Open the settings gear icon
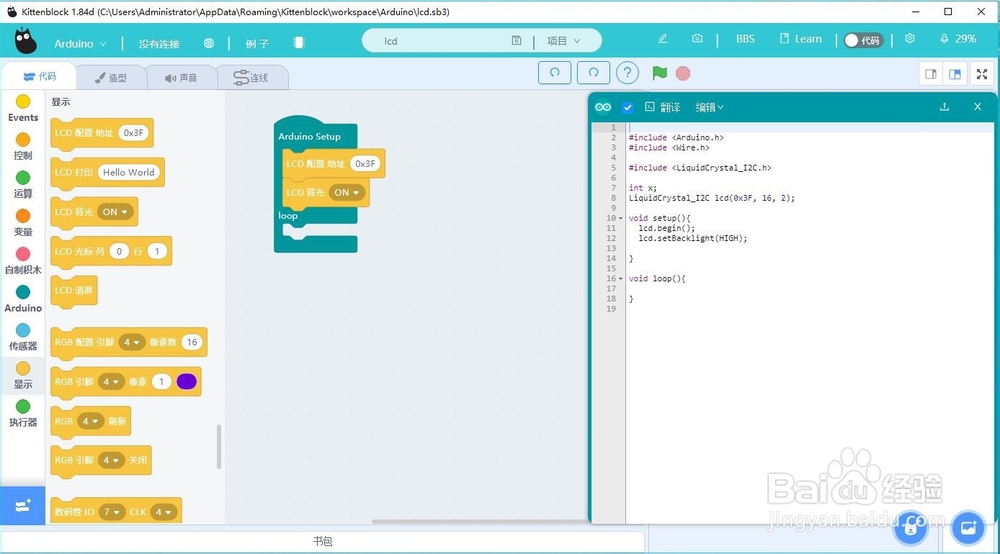This screenshot has width=1000, height=554. (909, 39)
